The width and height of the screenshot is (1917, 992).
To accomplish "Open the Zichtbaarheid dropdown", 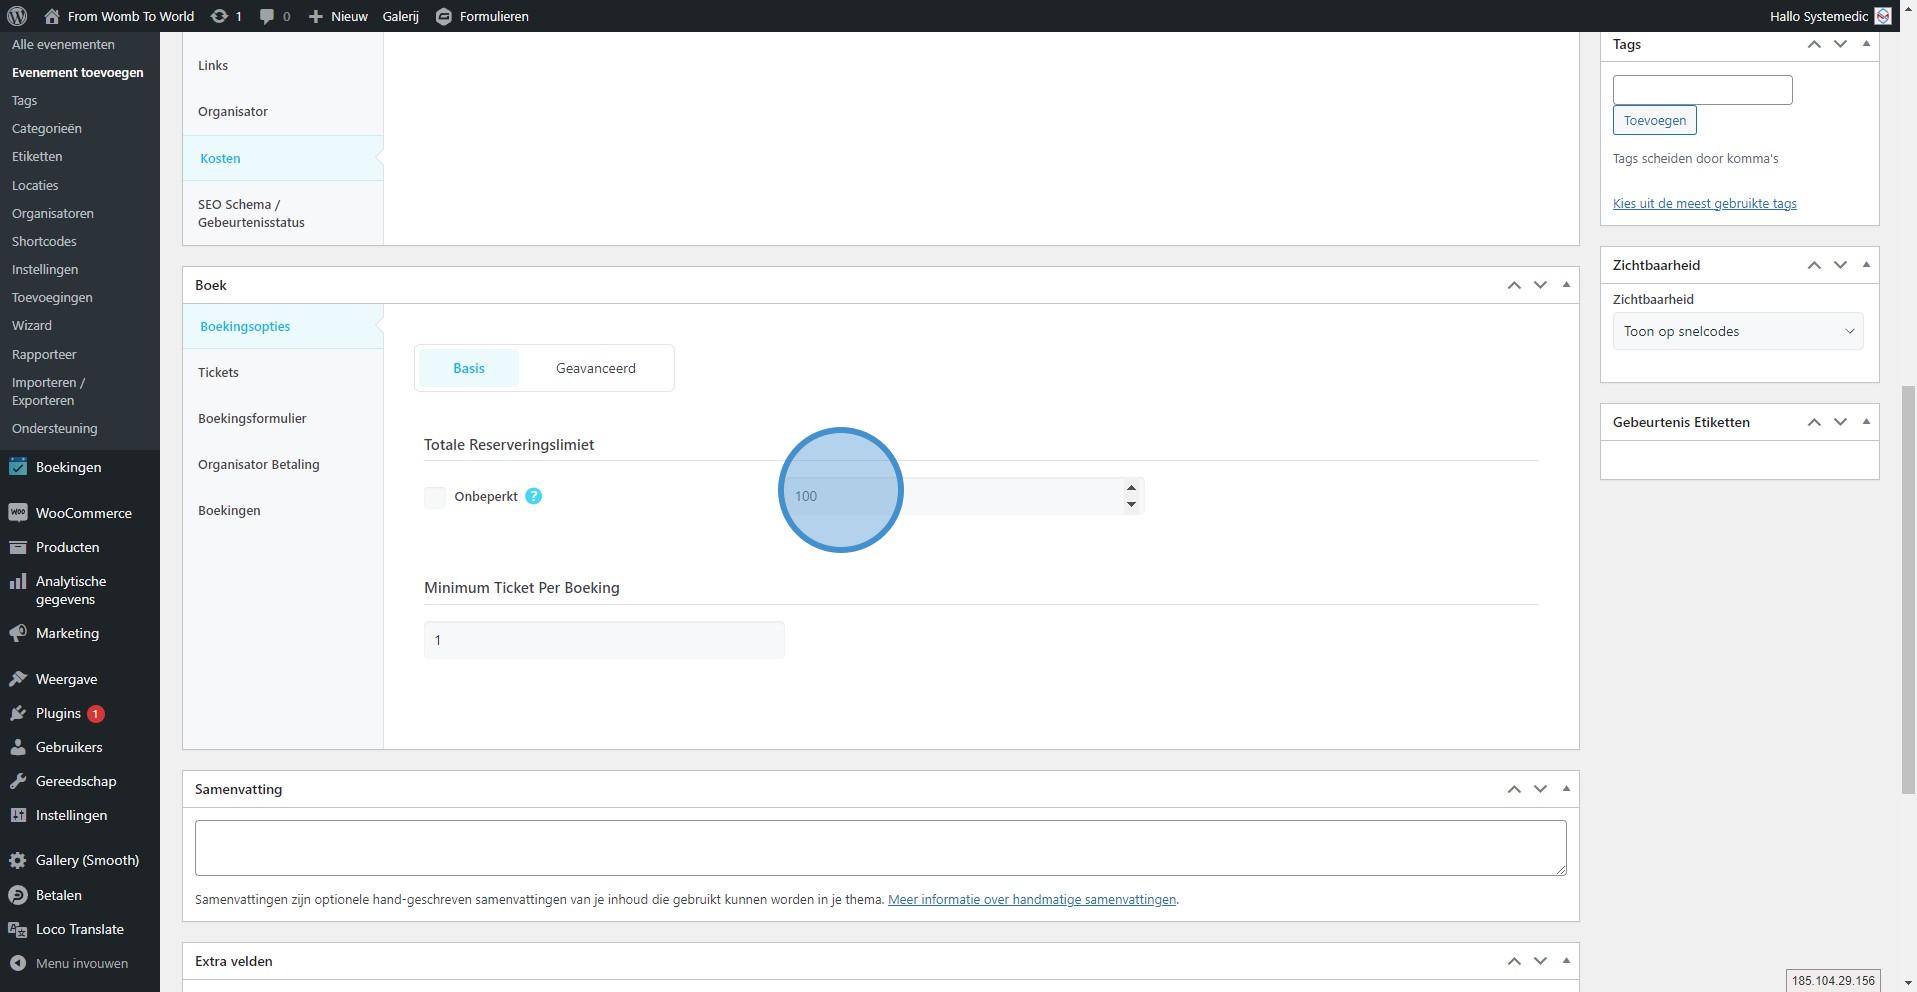I will click(x=1737, y=331).
